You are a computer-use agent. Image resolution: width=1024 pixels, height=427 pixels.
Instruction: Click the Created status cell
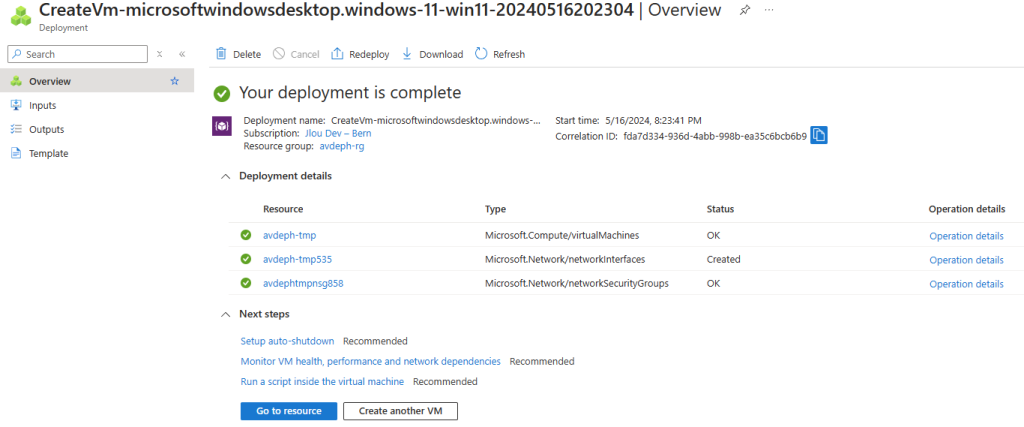pyautogui.click(x=724, y=259)
